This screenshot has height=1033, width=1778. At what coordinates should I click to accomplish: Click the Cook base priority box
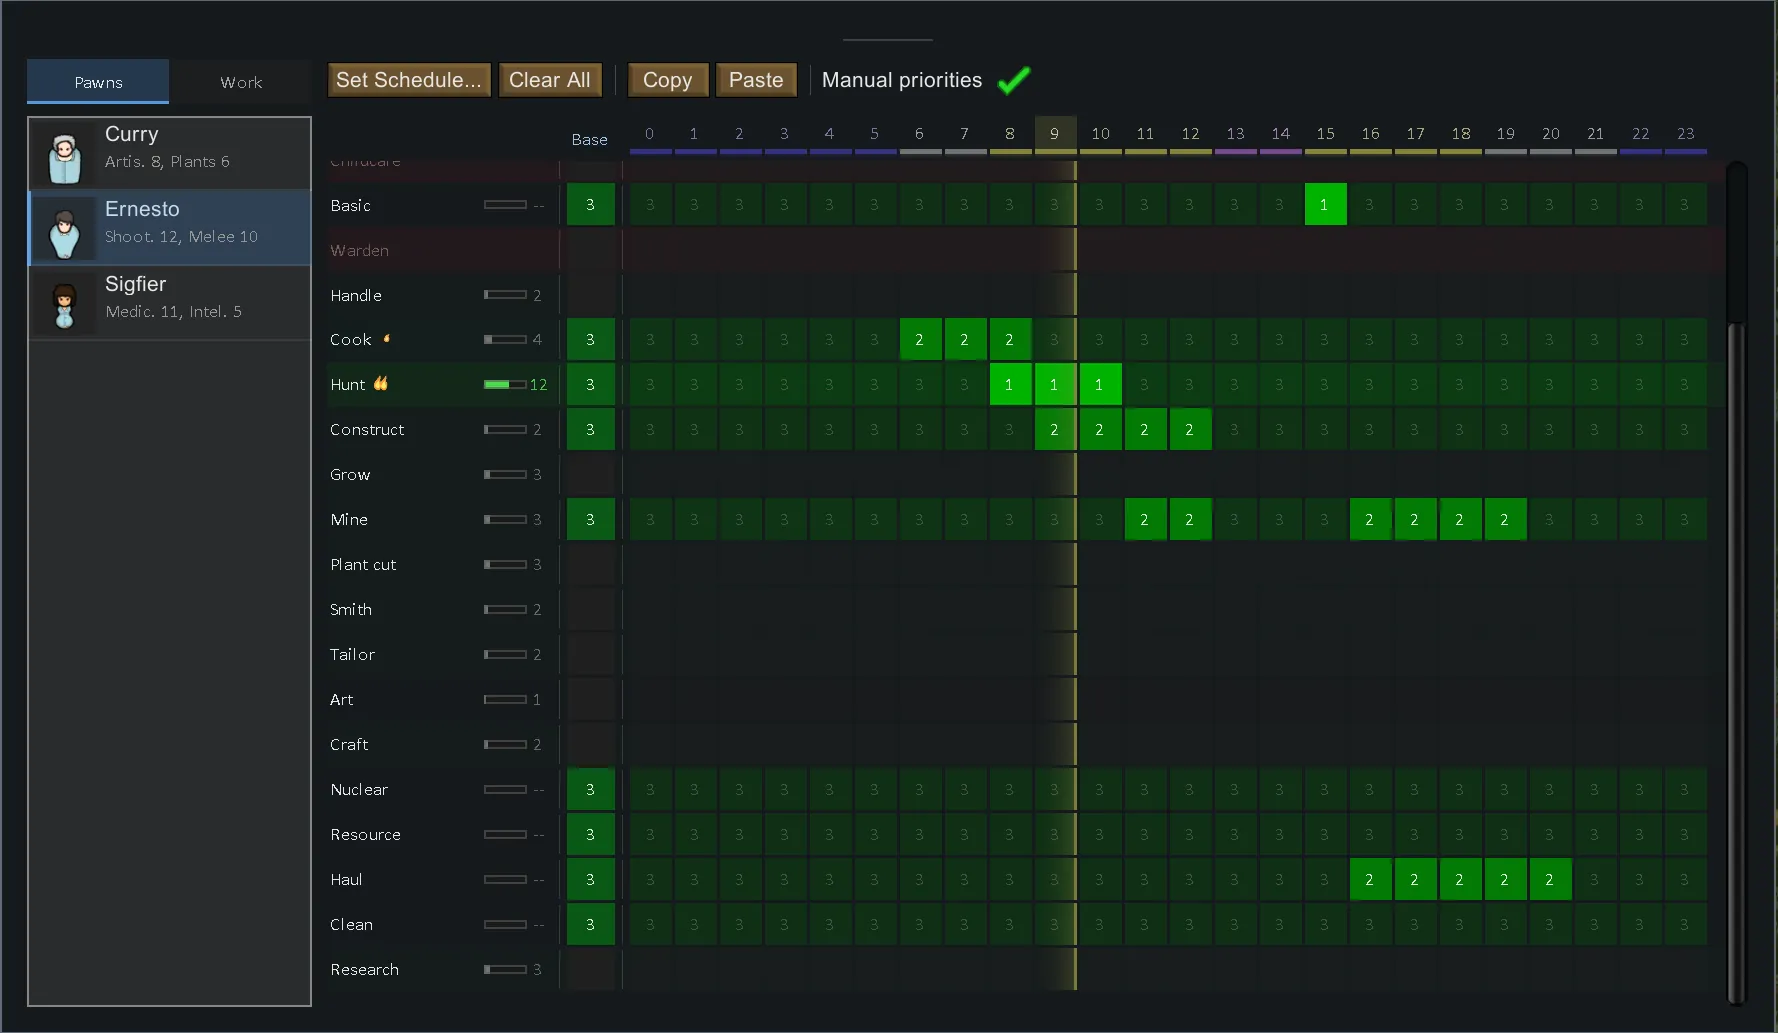click(590, 340)
